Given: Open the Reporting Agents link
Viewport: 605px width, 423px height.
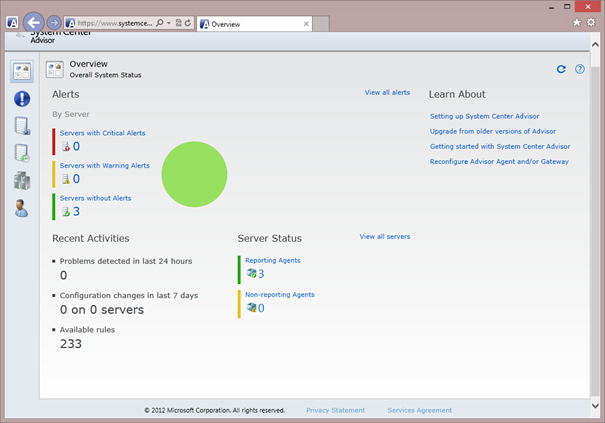Looking at the screenshot, I should pos(272,260).
